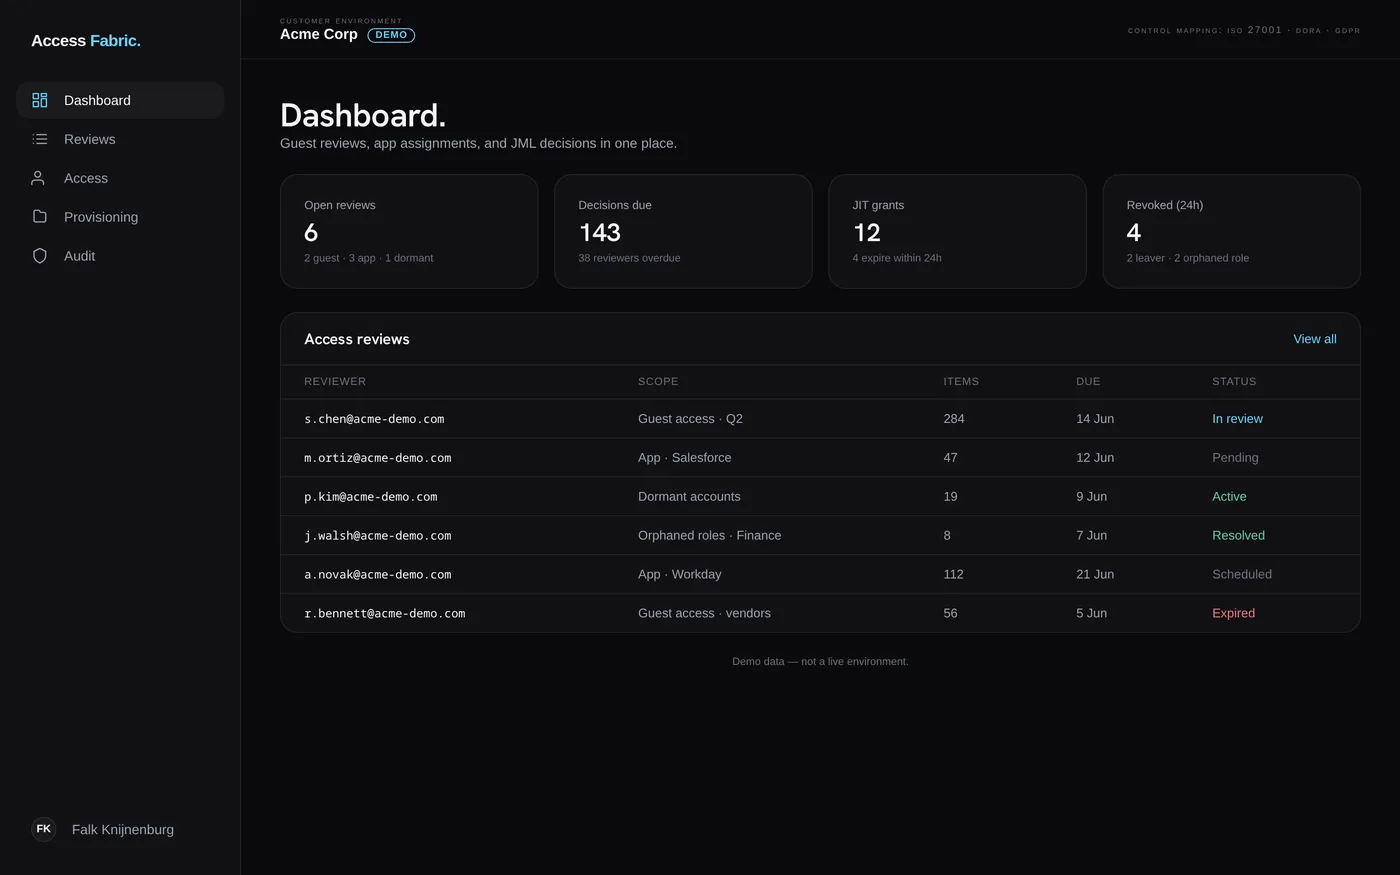Click the App · Workday scope
The image size is (1400, 875).
tap(680, 575)
